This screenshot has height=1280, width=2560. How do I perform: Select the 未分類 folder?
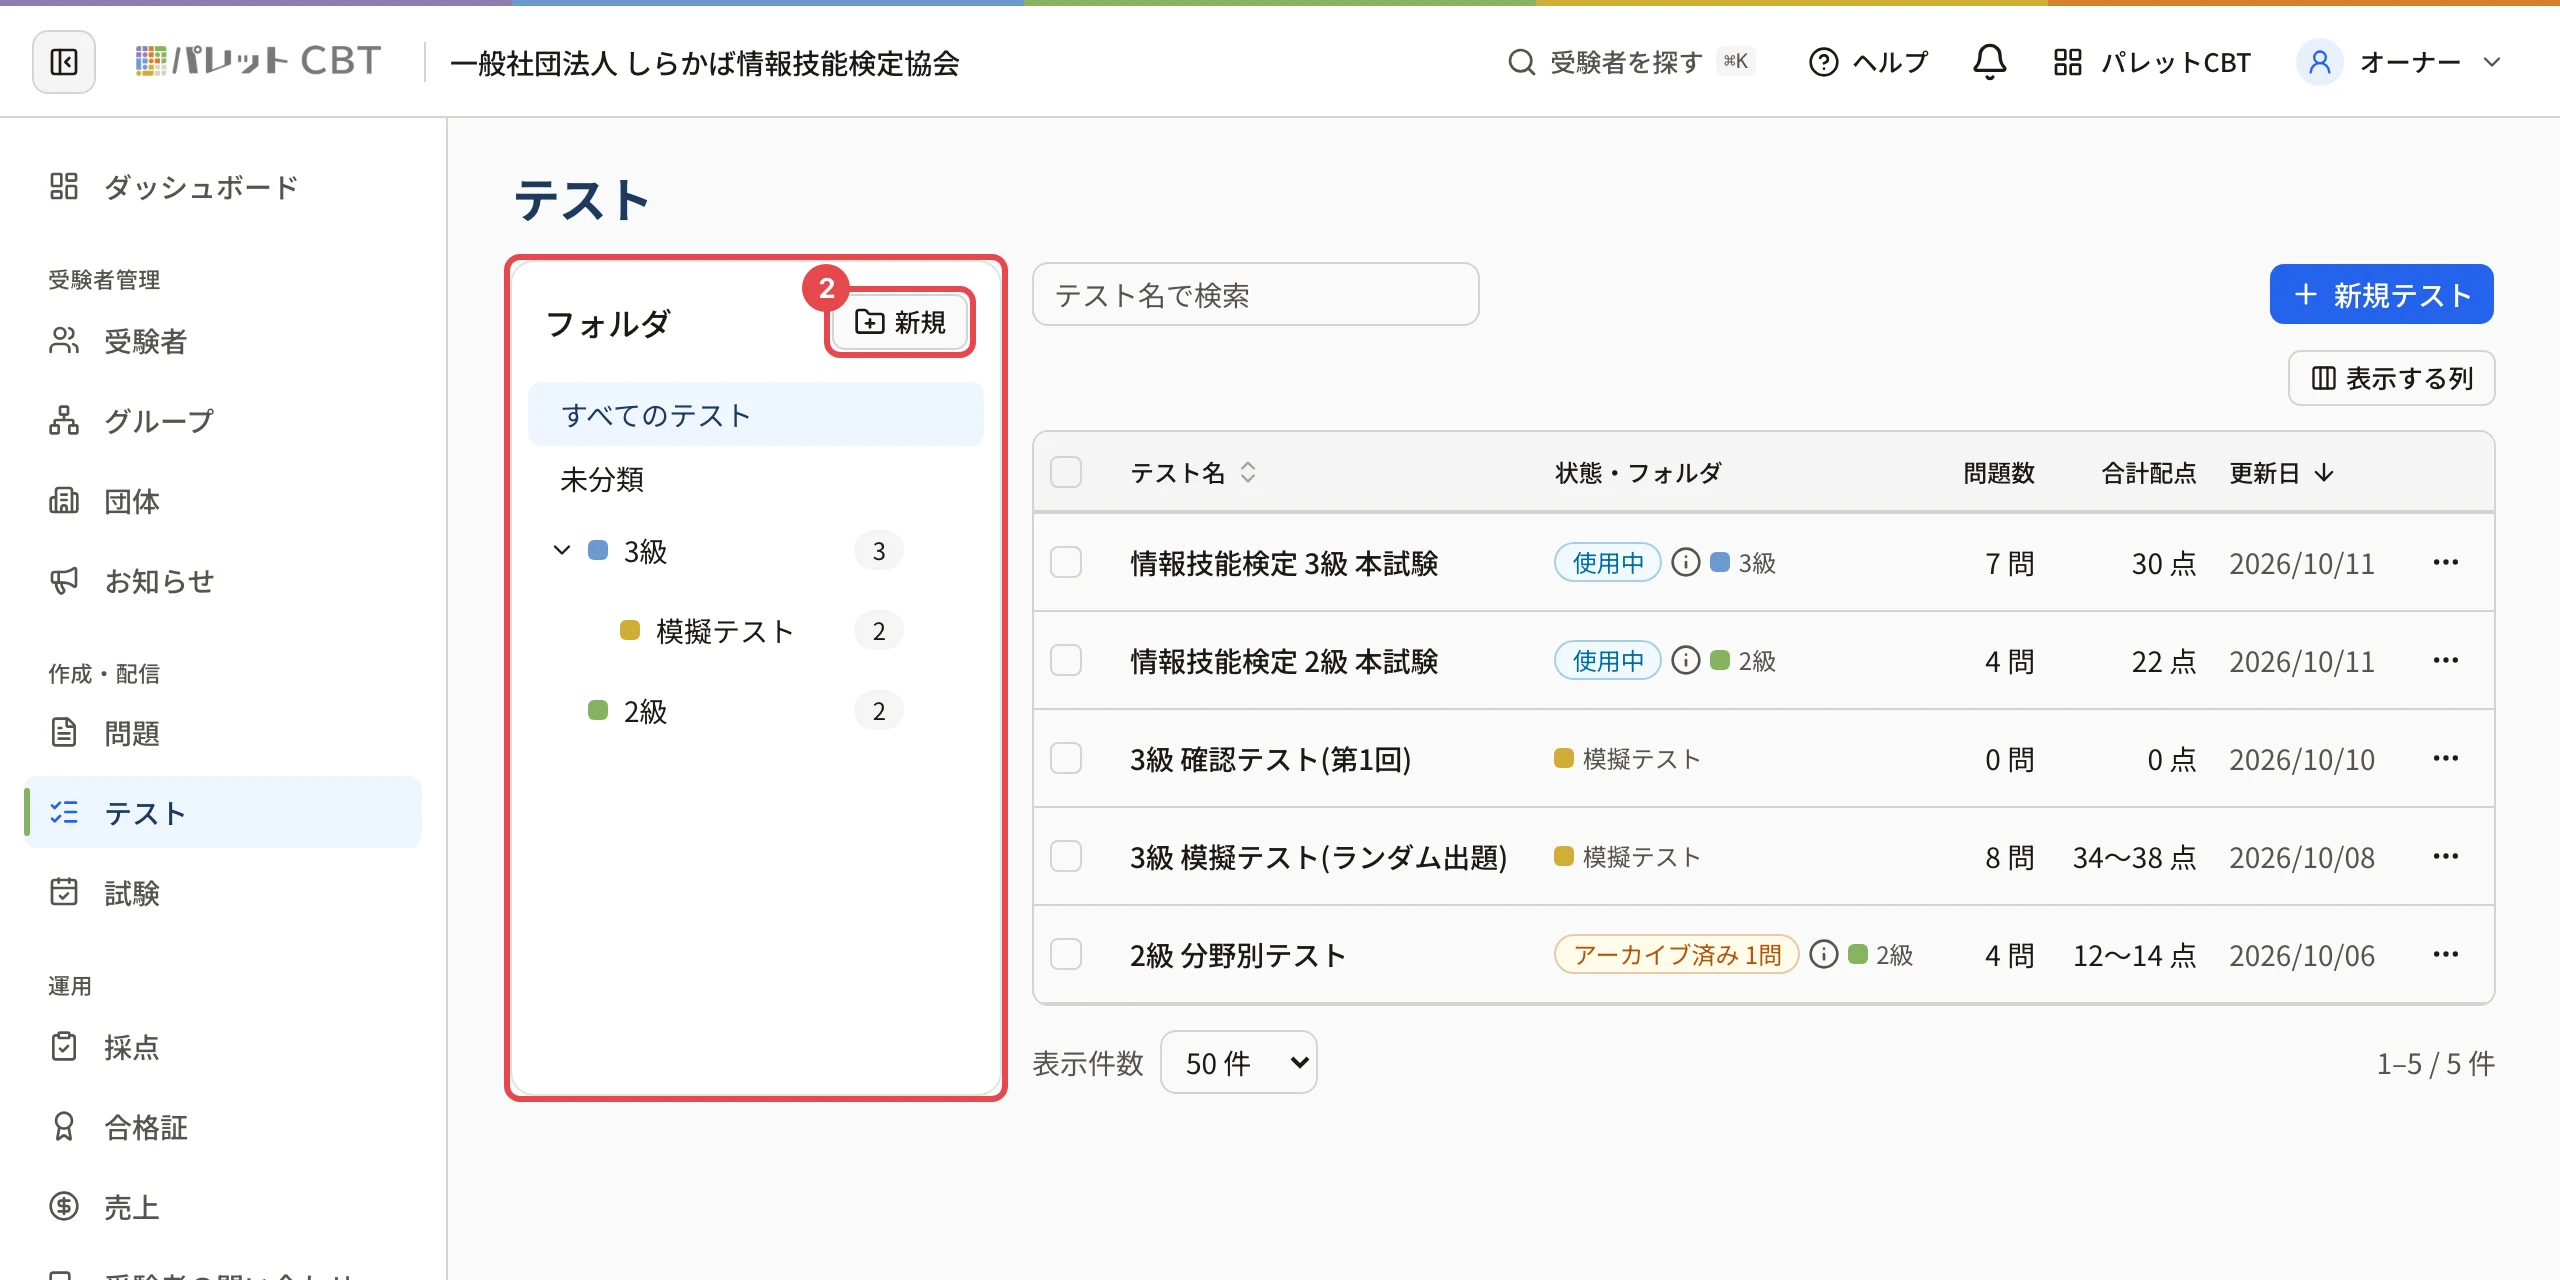[755, 480]
